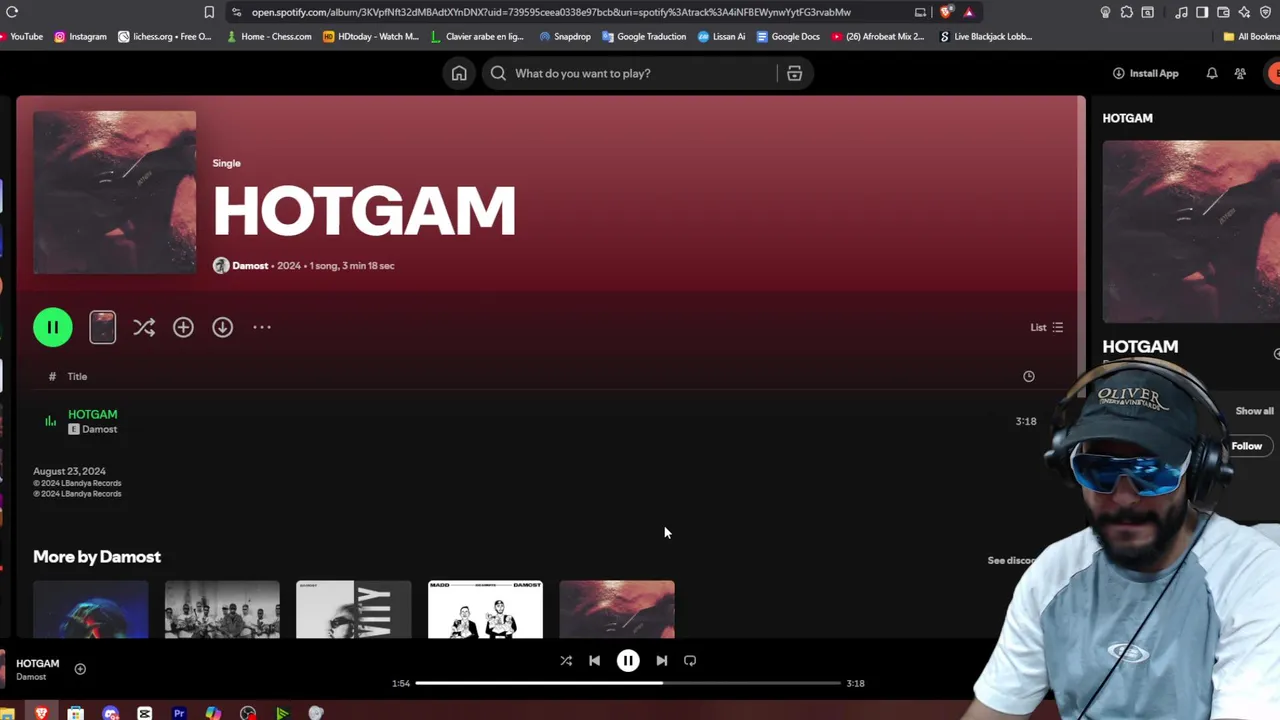The width and height of the screenshot is (1280, 720).
Task: Select the HOTGAM track title in list
Action: pyautogui.click(x=92, y=414)
